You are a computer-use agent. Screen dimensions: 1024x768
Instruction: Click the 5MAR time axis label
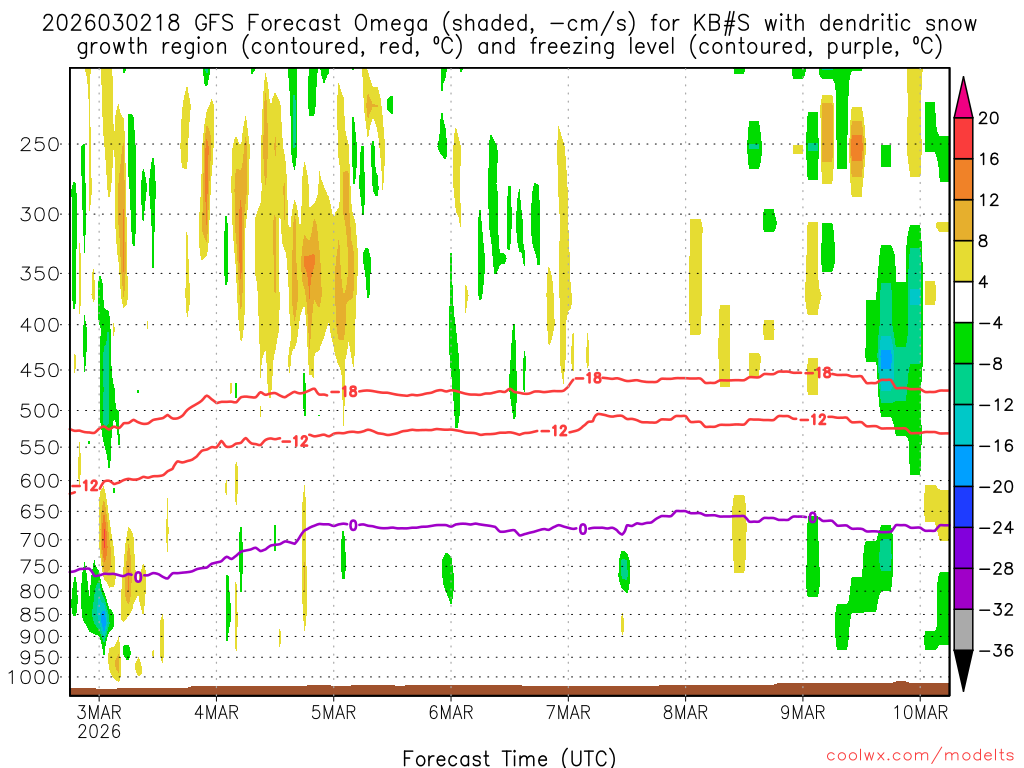(x=334, y=712)
